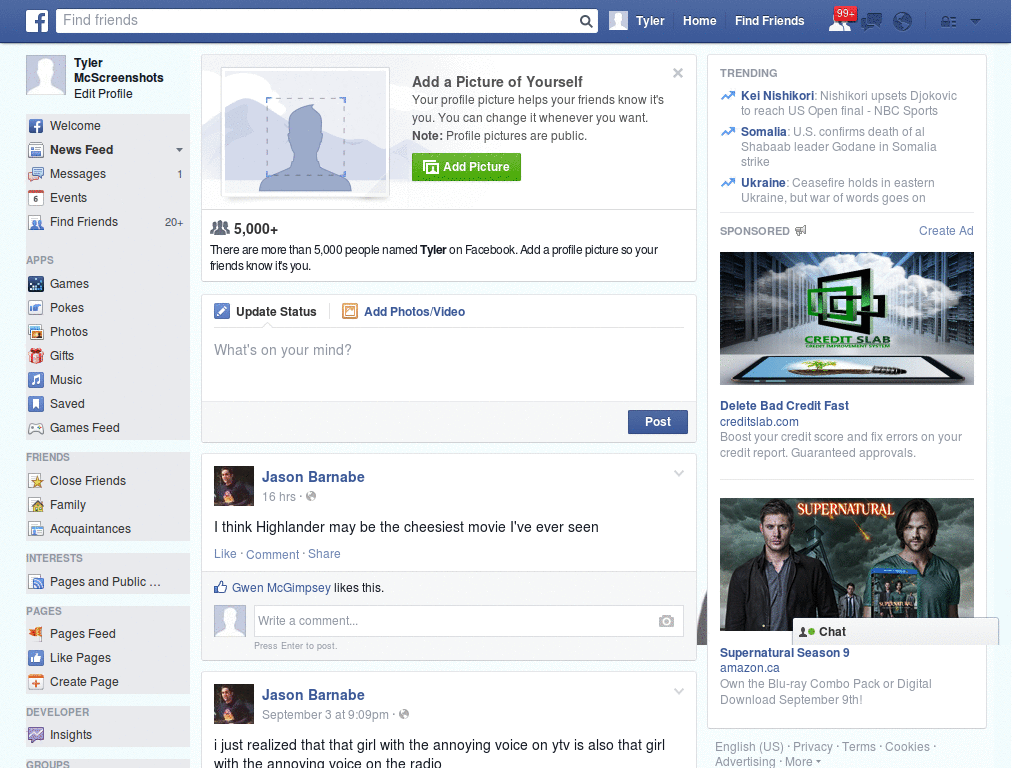Open the messages icon in top bar
Screen dimensions: 1024x768
pyautogui.click(x=871, y=22)
